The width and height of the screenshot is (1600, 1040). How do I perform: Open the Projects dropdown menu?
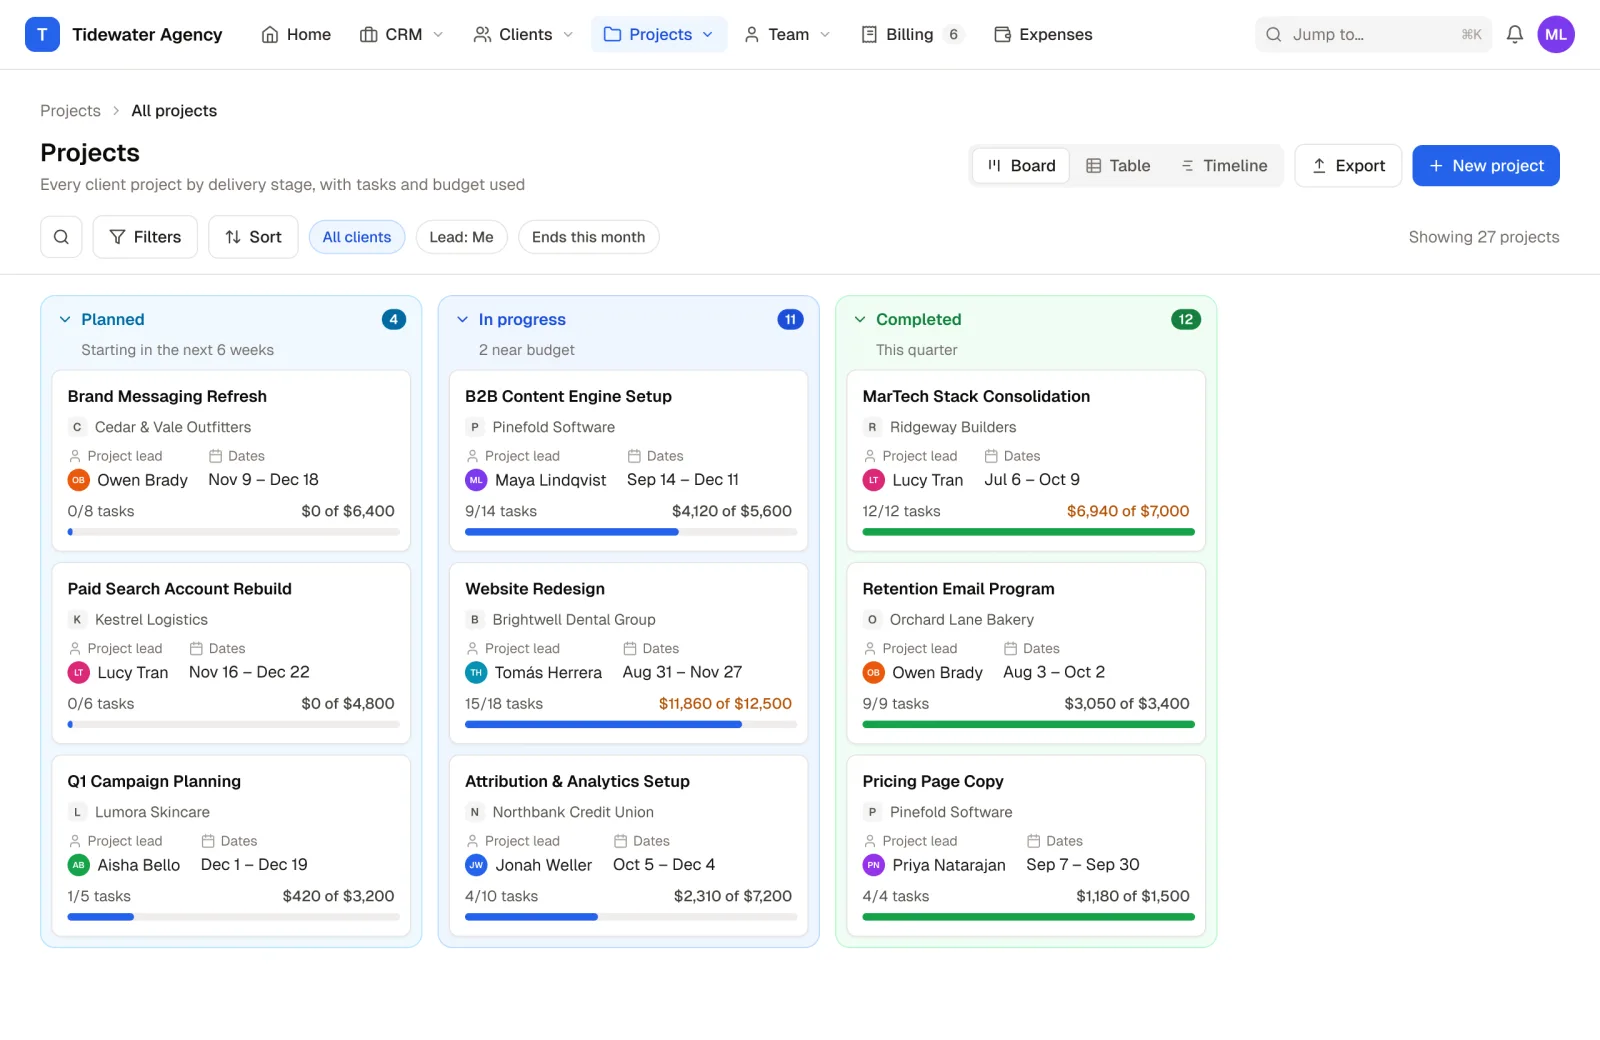click(659, 34)
